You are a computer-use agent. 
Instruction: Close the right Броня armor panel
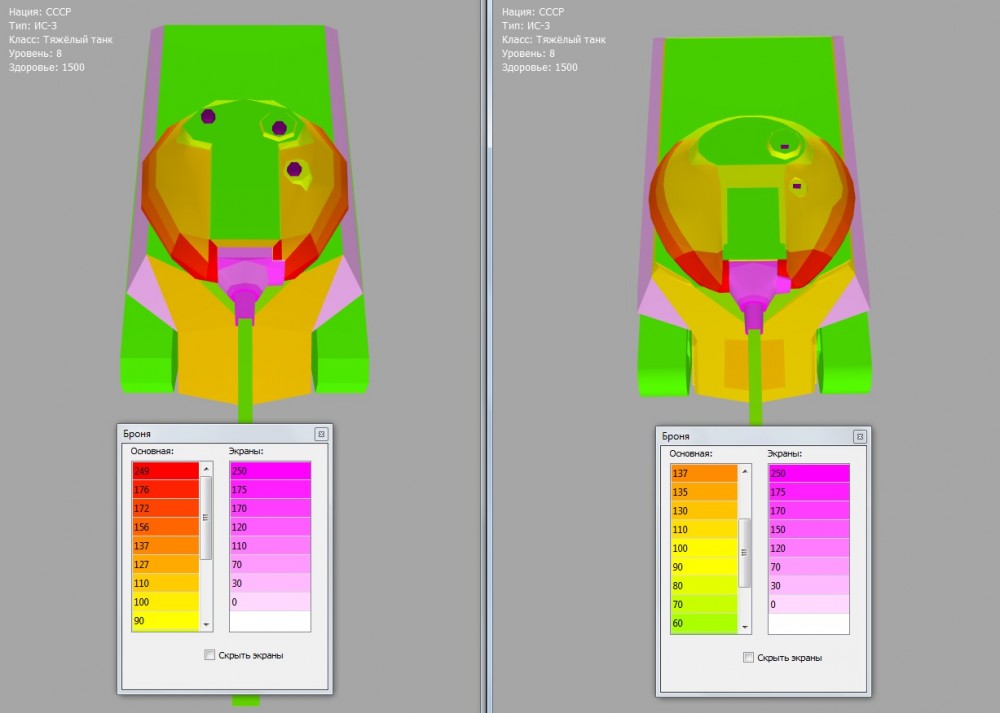[859, 437]
